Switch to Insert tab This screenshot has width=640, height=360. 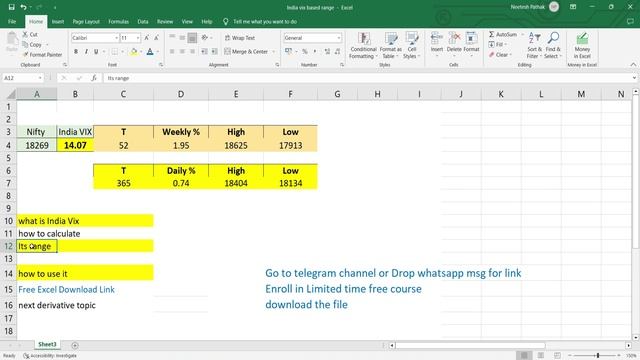[x=58, y=22]
